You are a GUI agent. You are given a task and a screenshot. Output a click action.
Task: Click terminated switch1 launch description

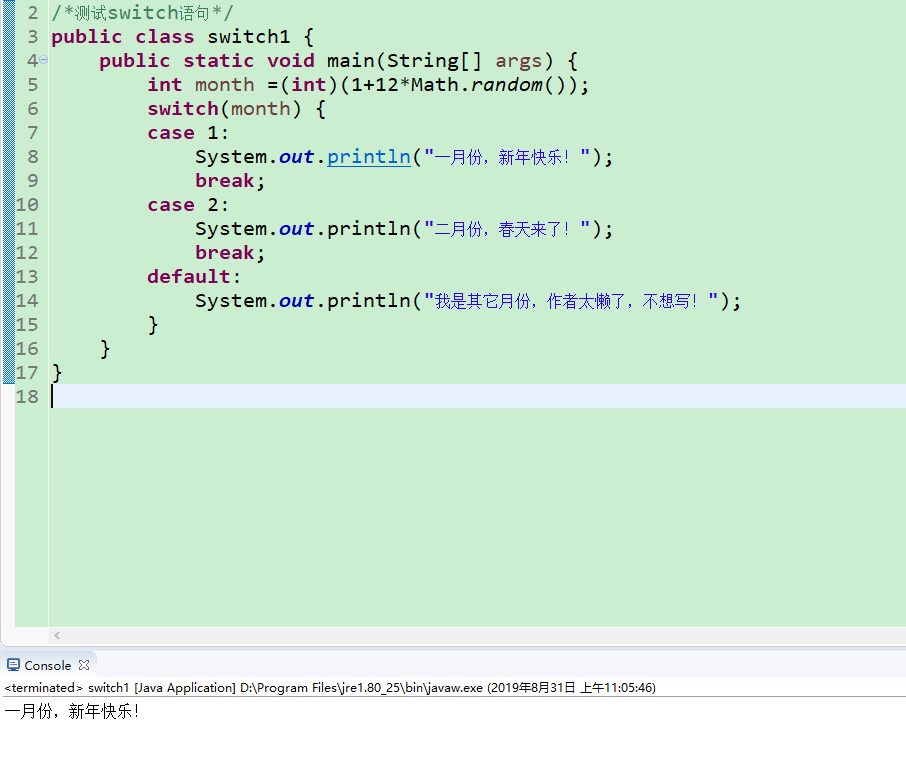[329, 688]
